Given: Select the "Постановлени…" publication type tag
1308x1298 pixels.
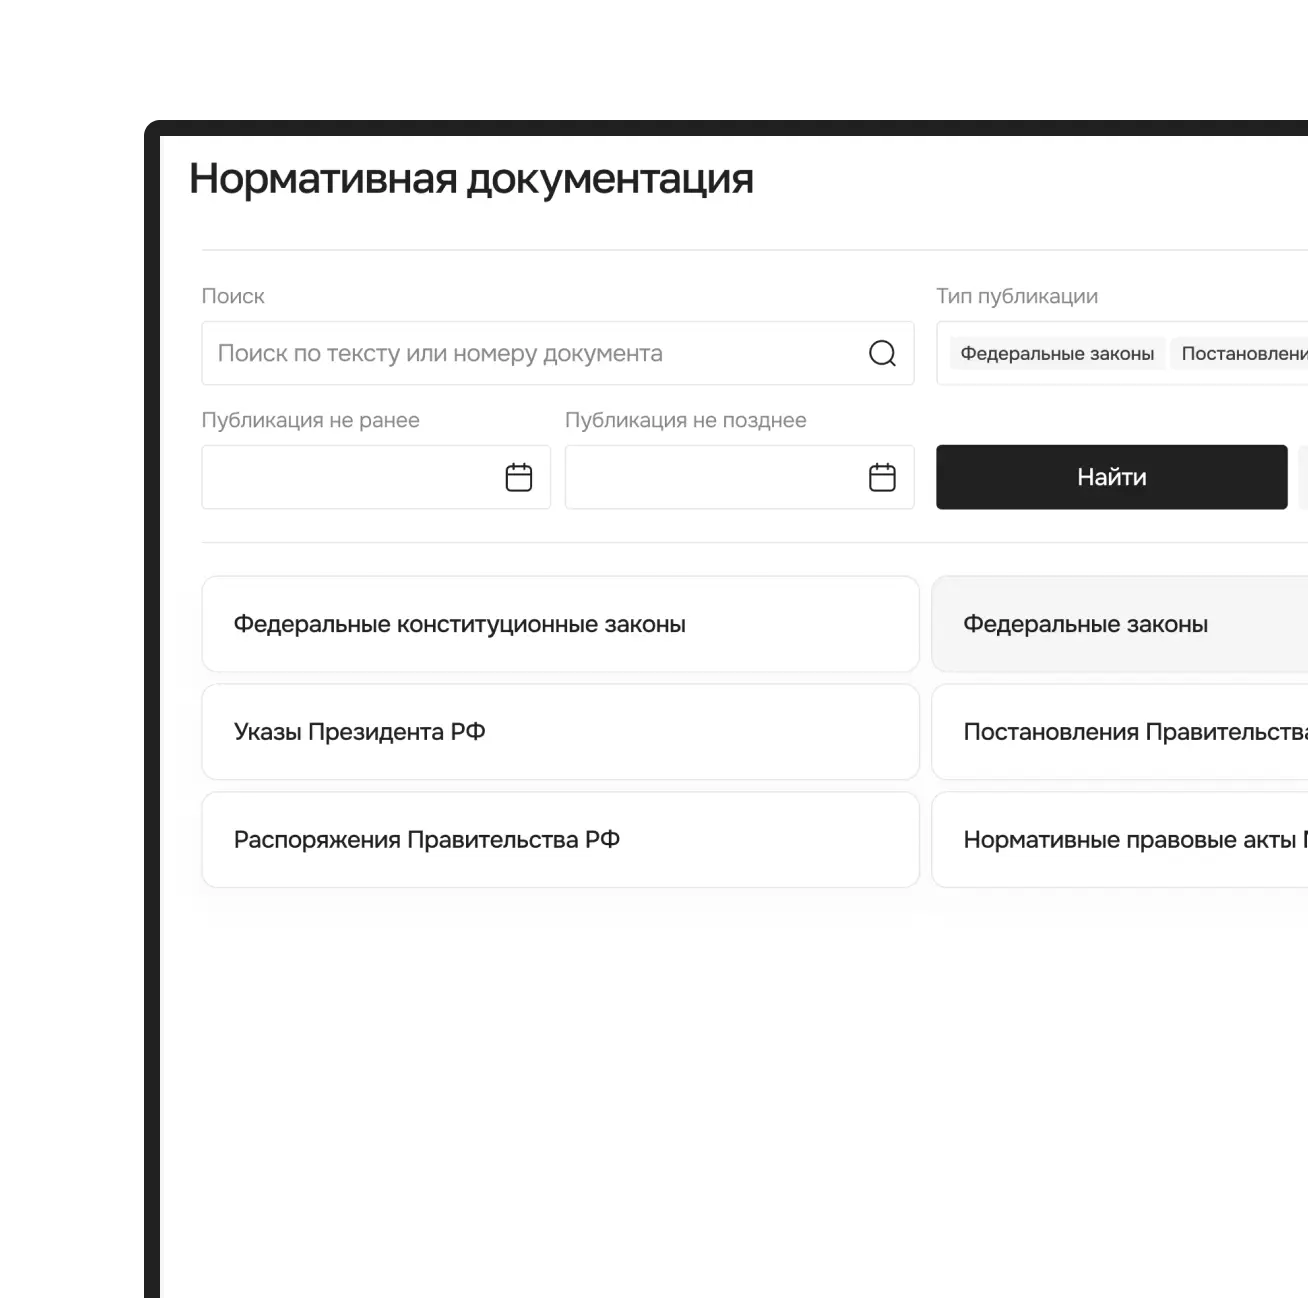Looking at the screenshot, I should pyautogui.click(x=1240, y=353).
